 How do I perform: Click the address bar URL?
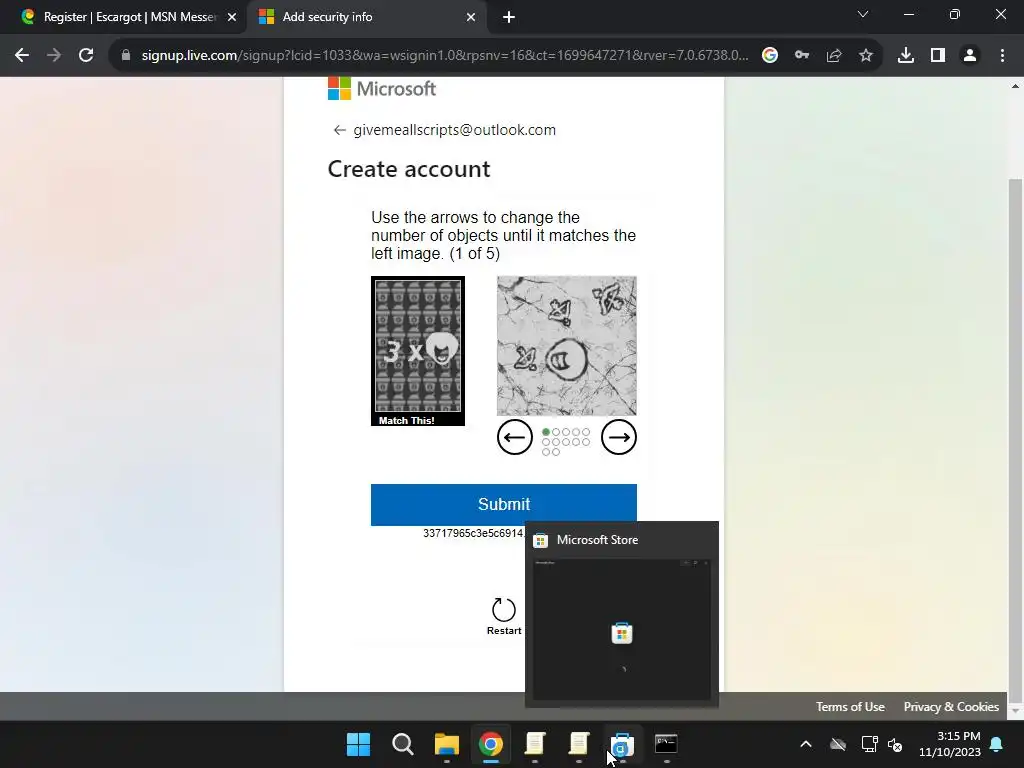tap(445, 56)
